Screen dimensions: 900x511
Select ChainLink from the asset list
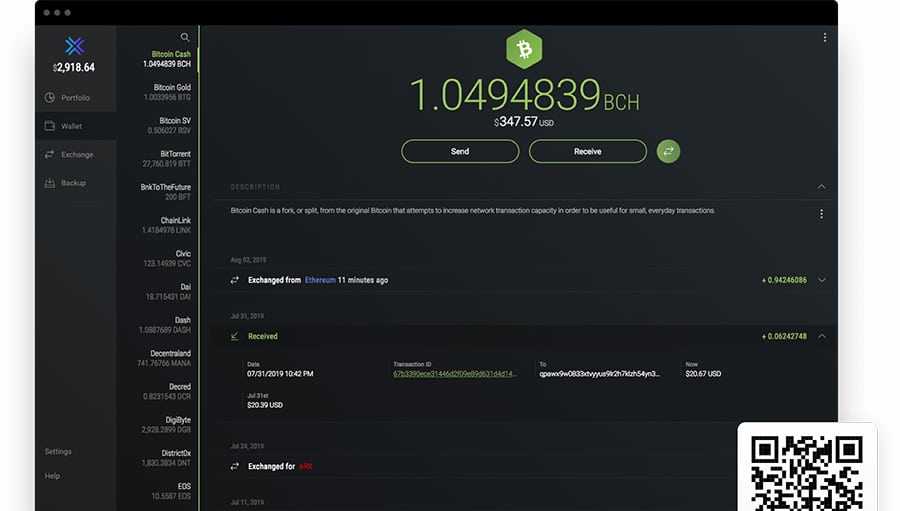pos(166,225)
